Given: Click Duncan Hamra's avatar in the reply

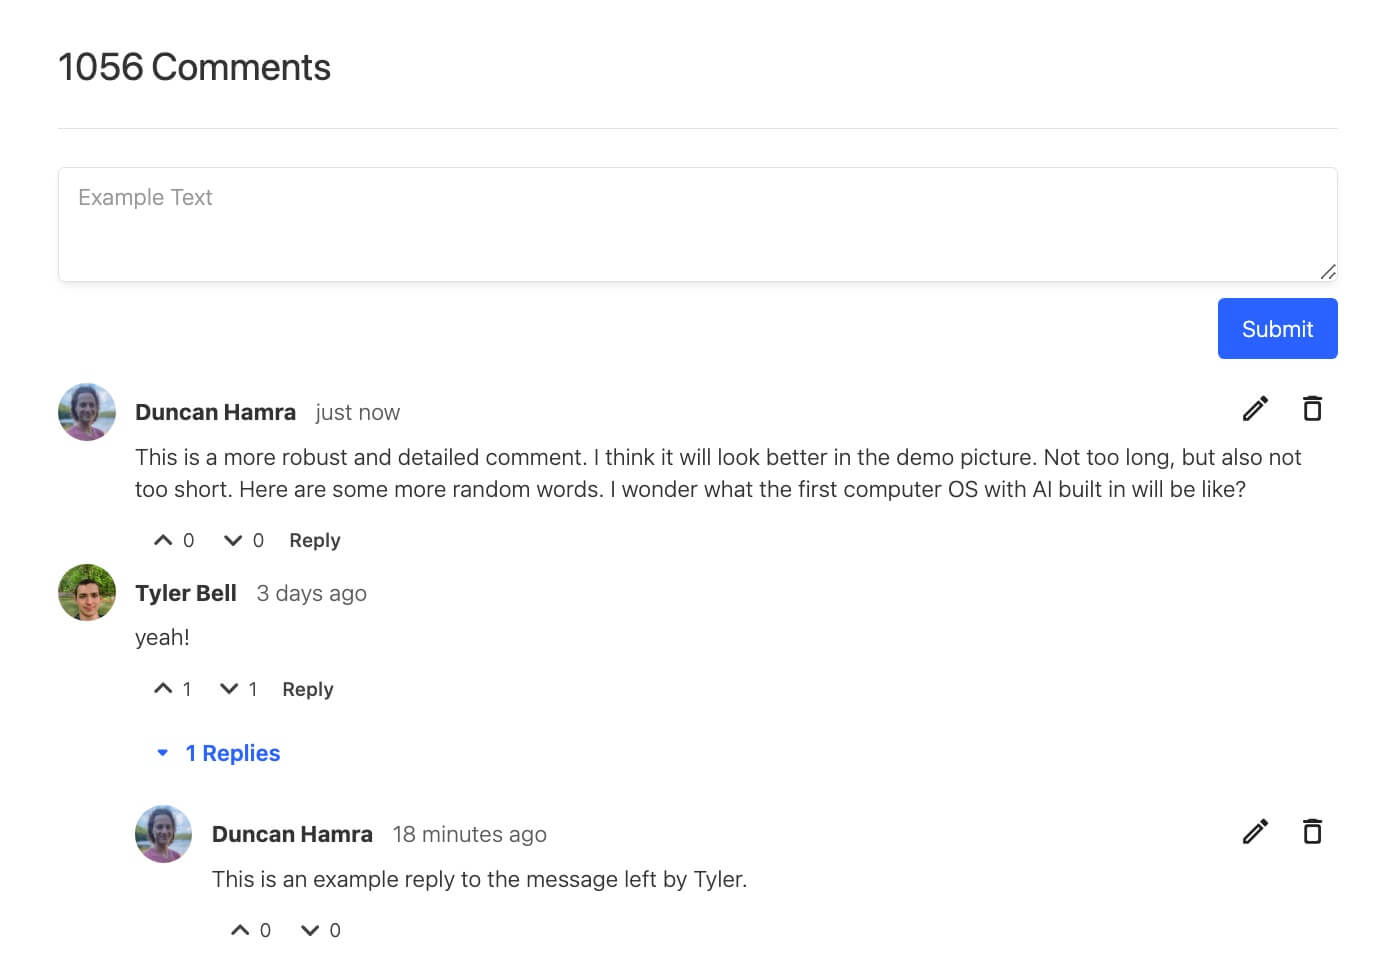Looking at the screenshot, I should [163, 834].
